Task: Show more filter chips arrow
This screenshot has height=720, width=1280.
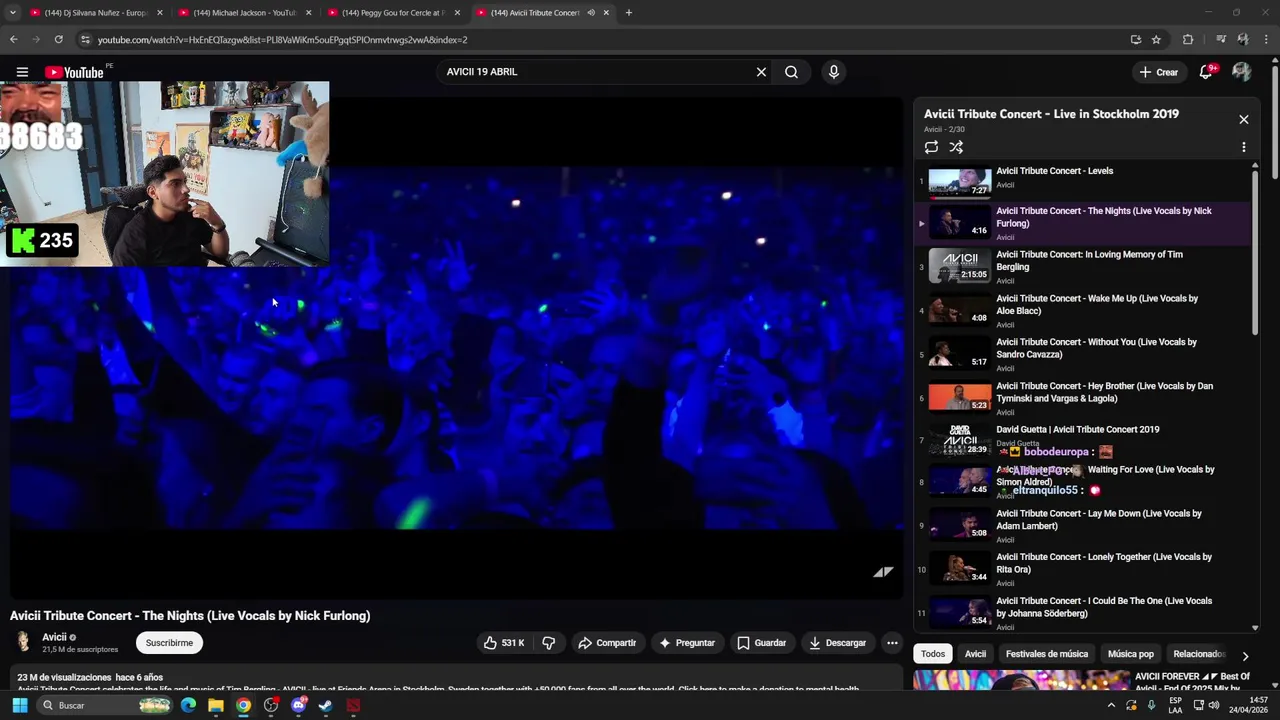Action: point(1245,656)
